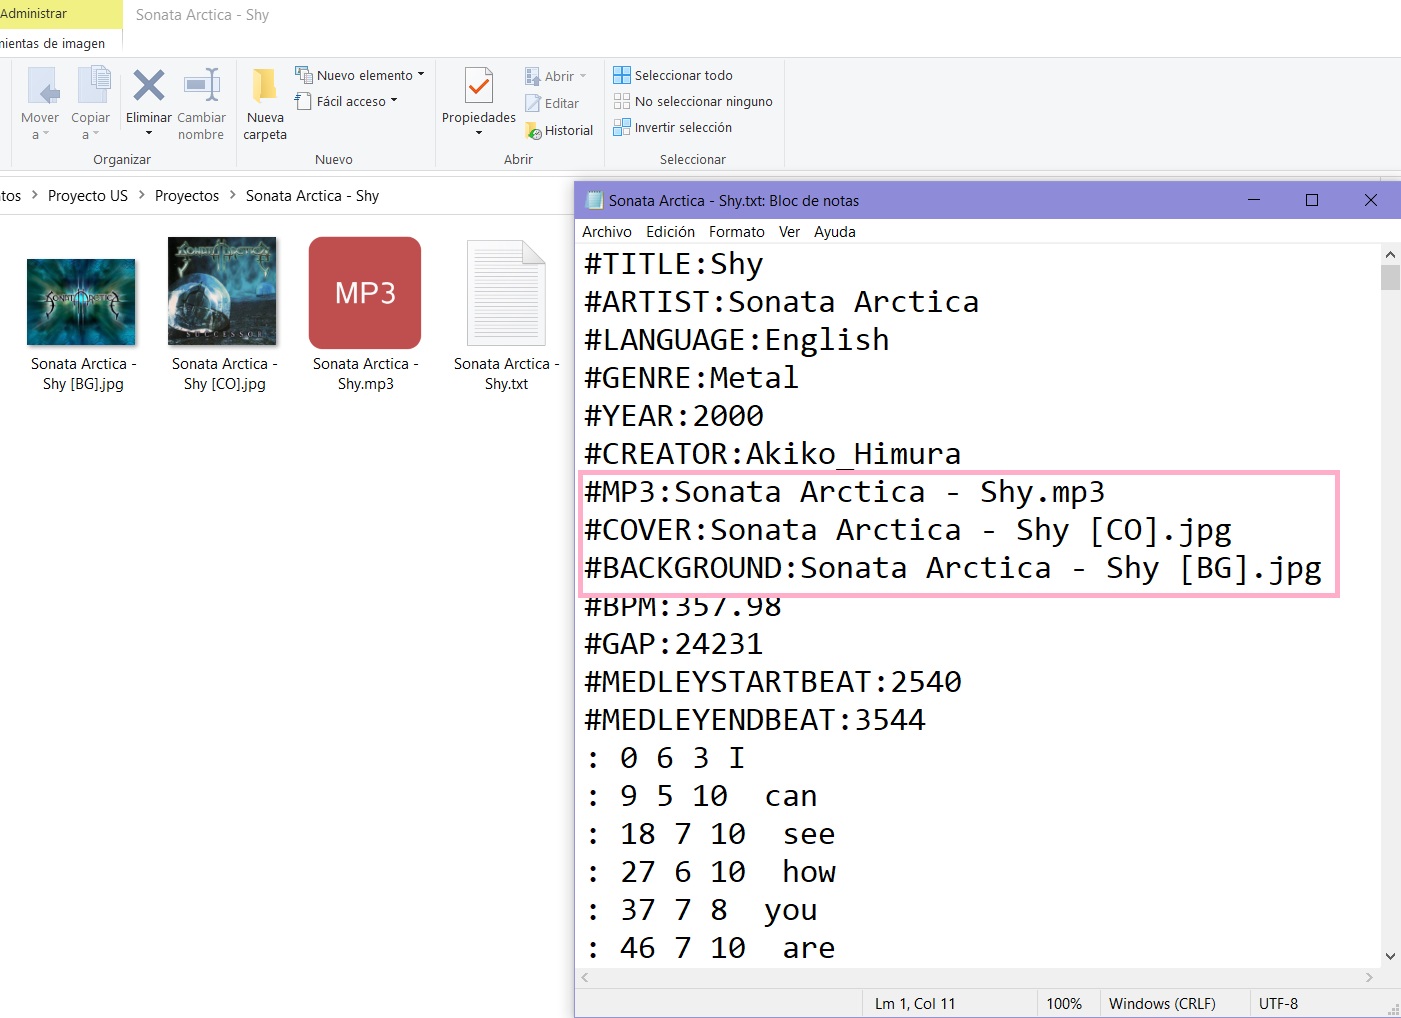The height and width of the screenshot is (1018, 1401).
Task: Go to Proyecto US in the breadcrumb
Action: coord(88,196)
